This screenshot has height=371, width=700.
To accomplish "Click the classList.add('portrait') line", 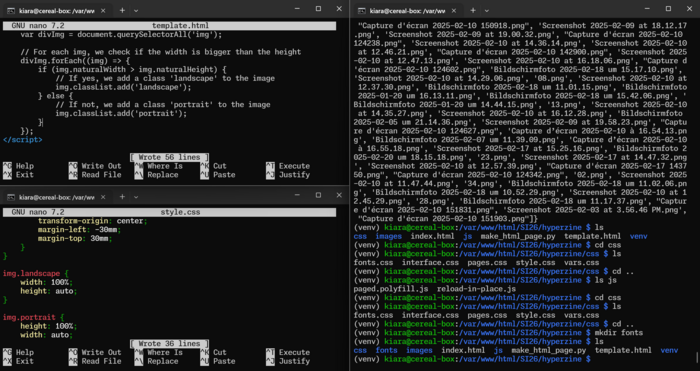I will click(121, 113).
